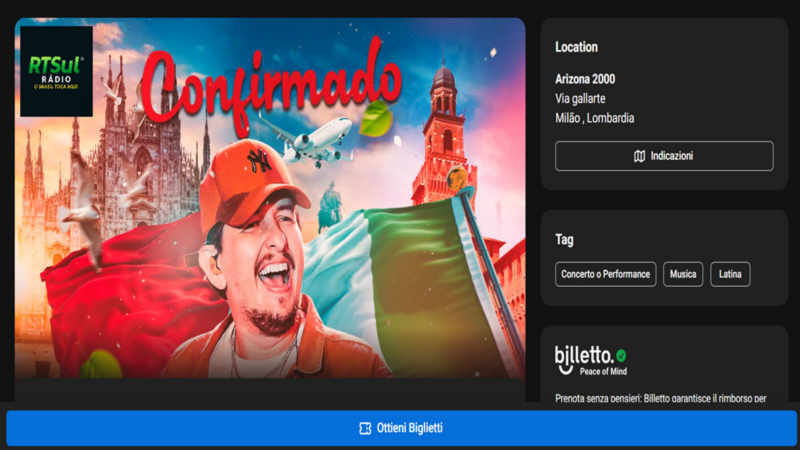The image size is (800, 450).
Task: Click the Prenota senza pensieri description
Action: (660, 398)
